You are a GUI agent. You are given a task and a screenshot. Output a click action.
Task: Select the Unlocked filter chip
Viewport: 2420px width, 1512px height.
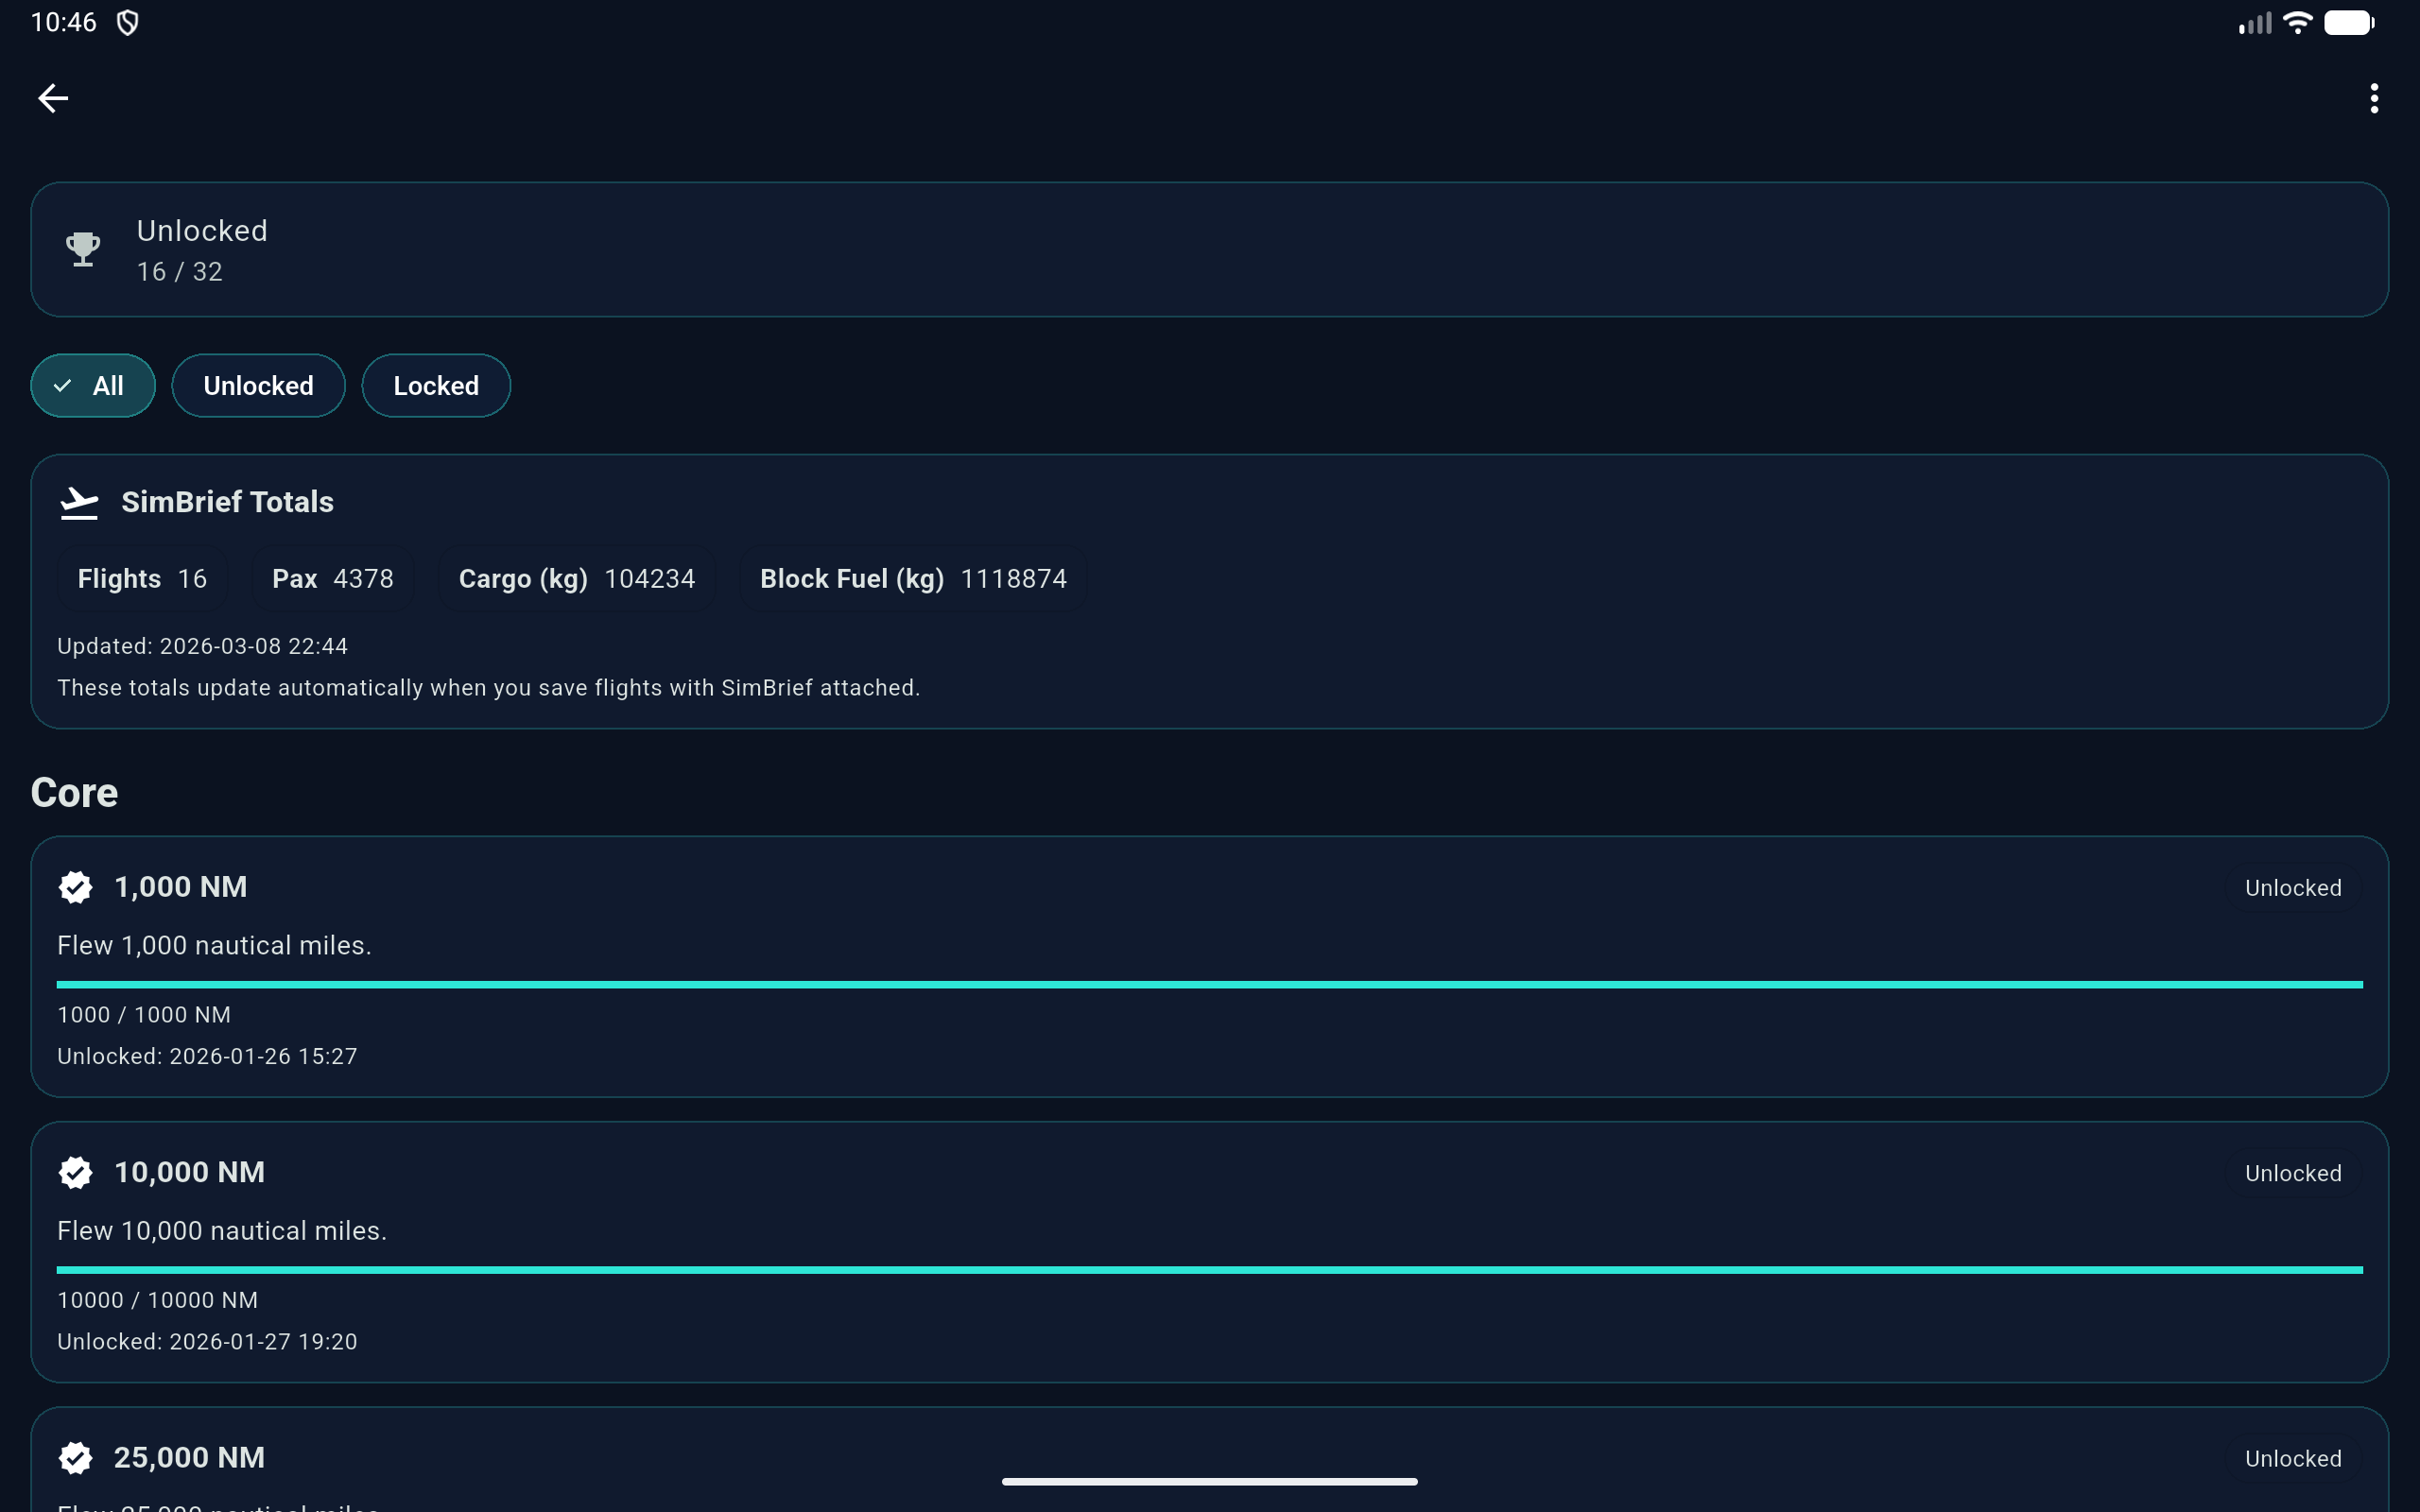pyautogui.click(x=258, y=385)
